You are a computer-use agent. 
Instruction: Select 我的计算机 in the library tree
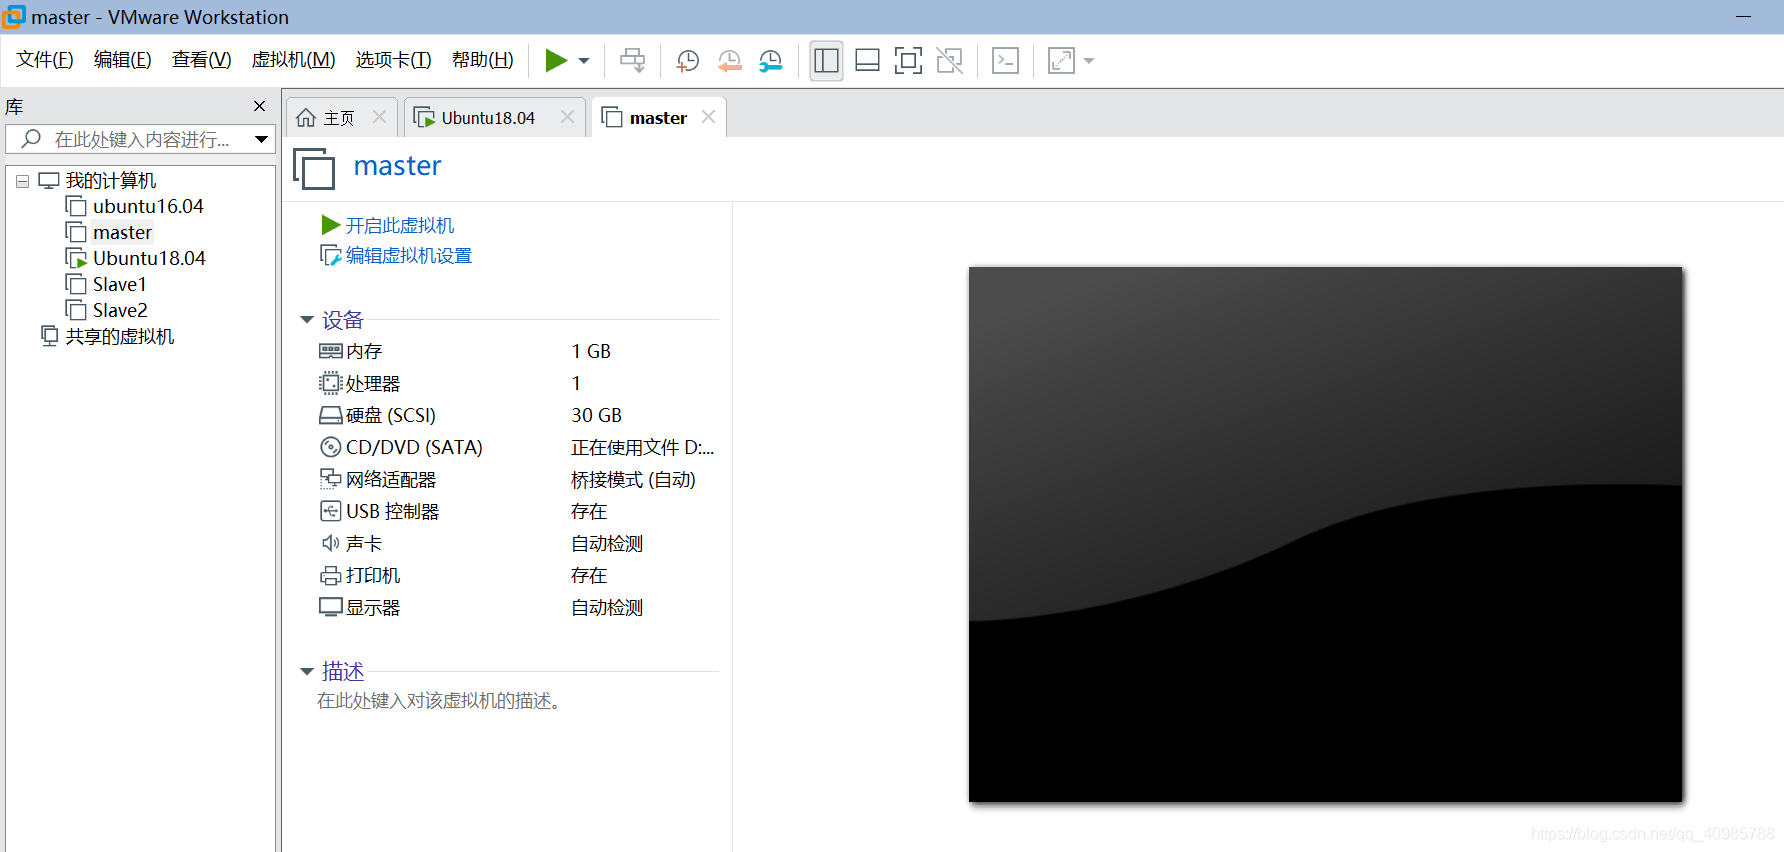[x=111, y=181]
